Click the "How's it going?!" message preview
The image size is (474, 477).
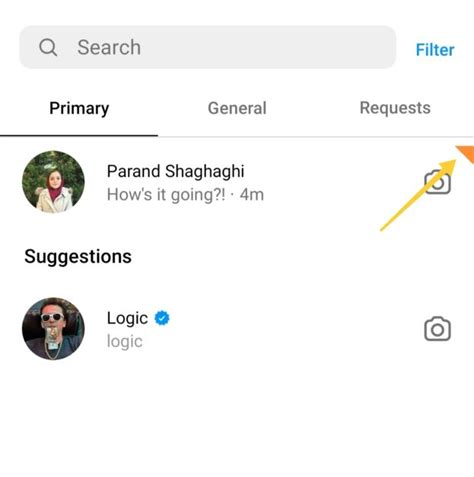click(x=166, y=195)
